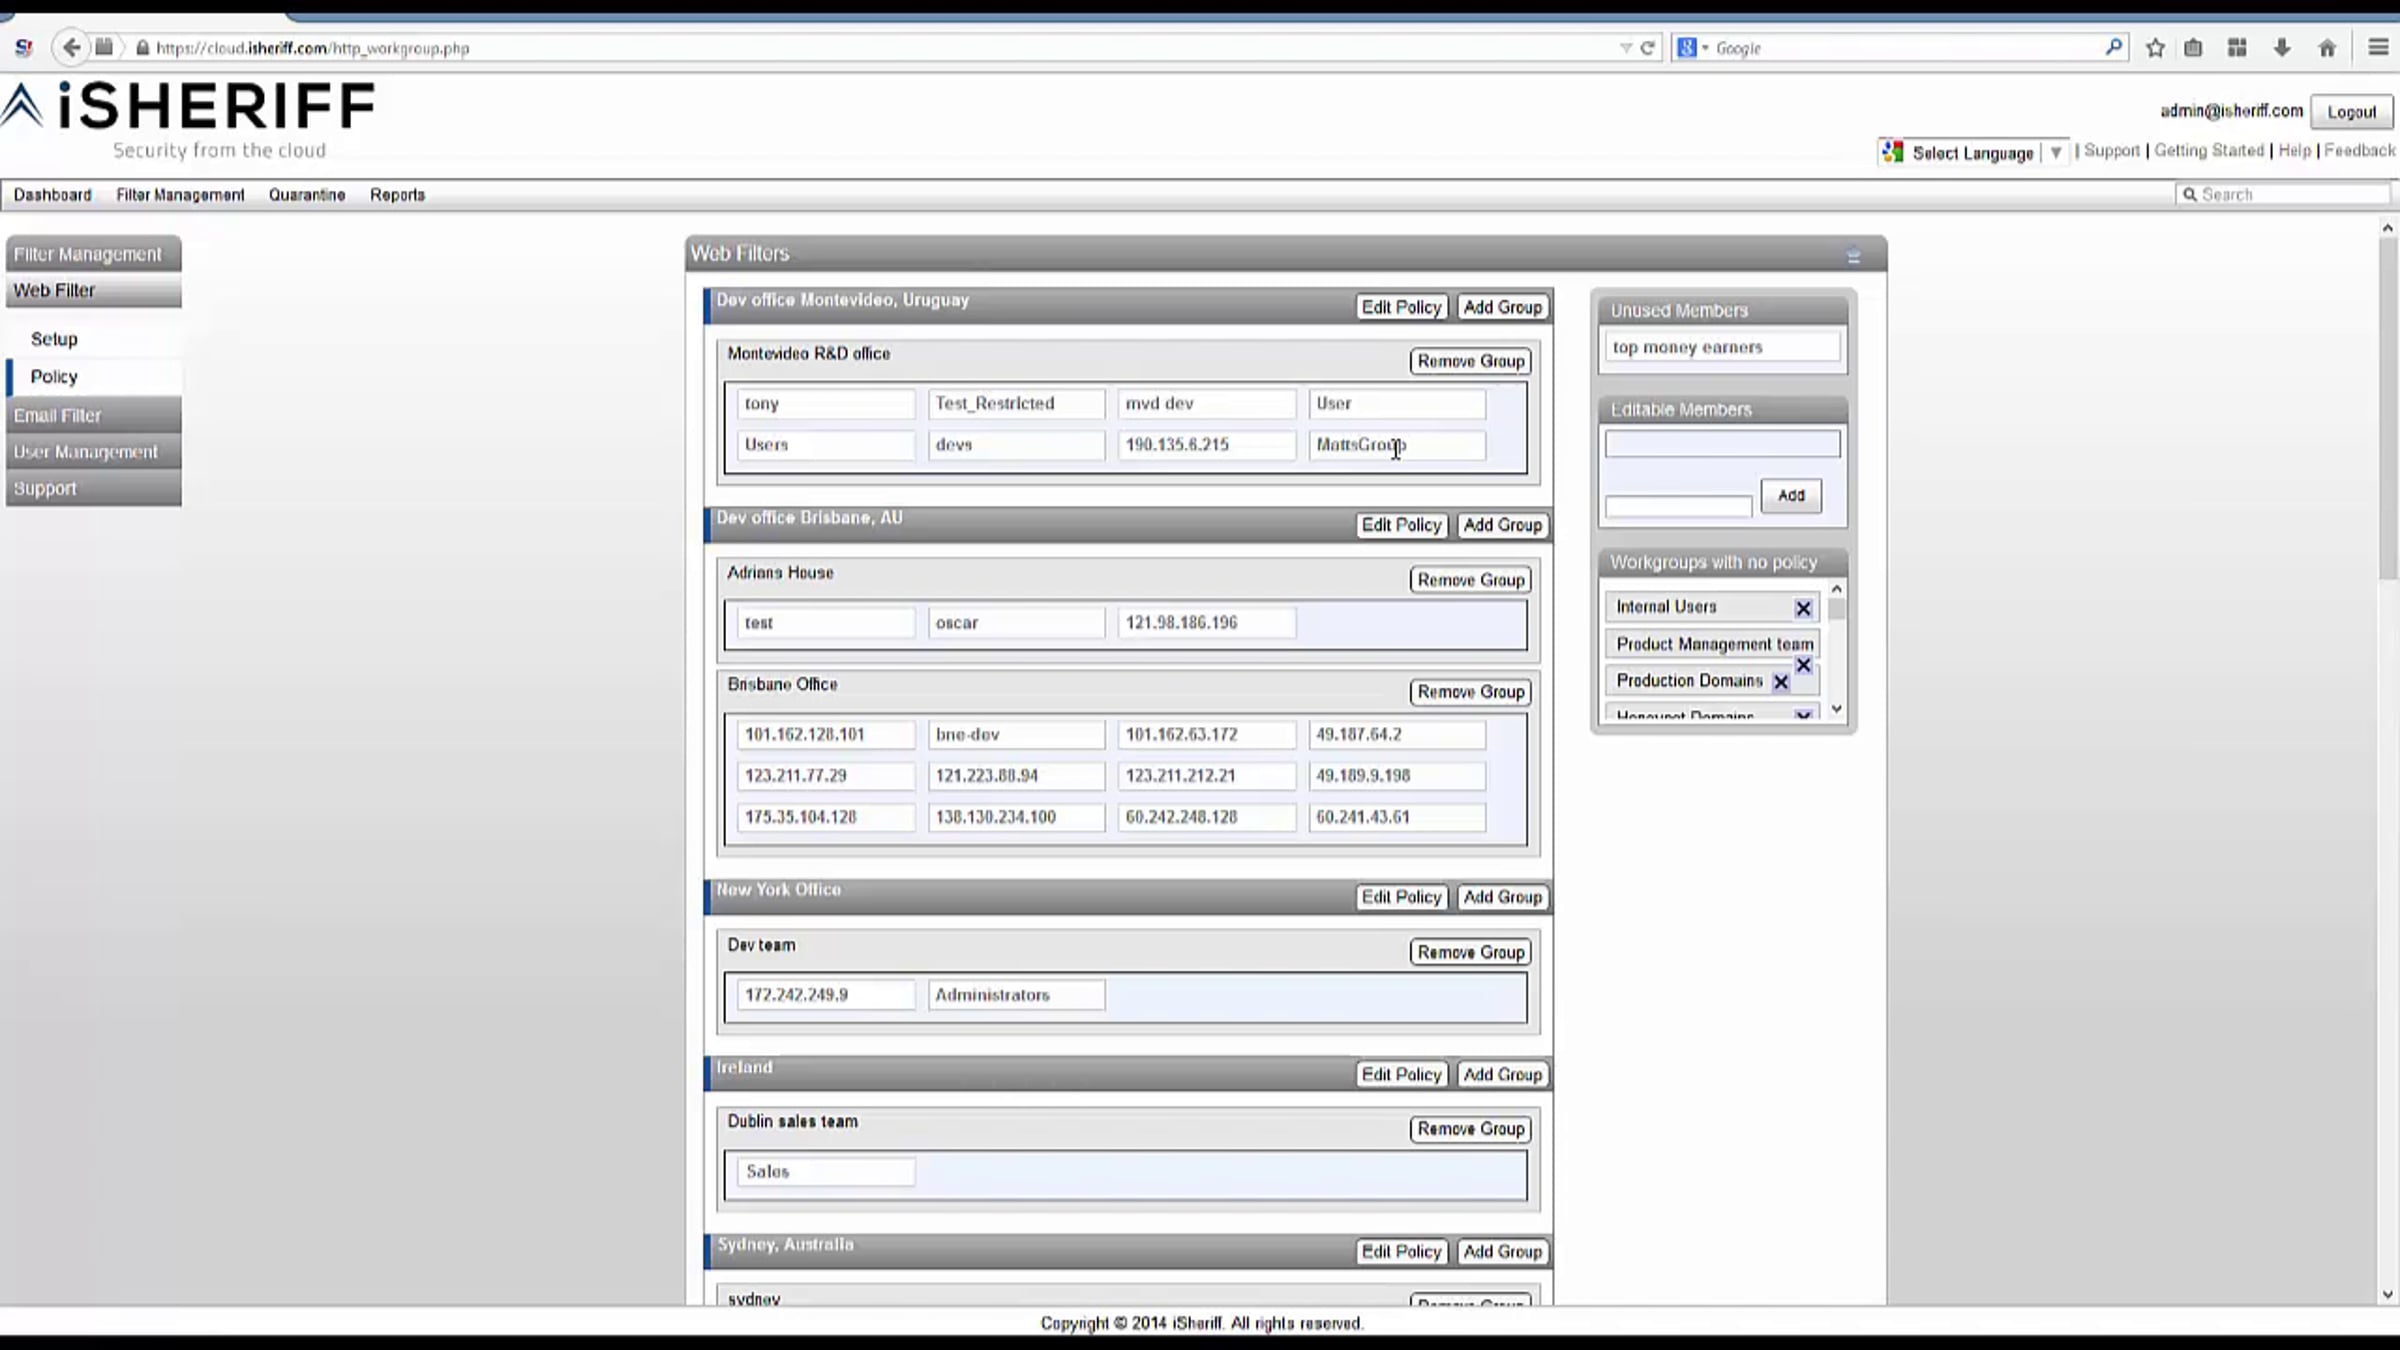Click the Logout button
The height and width of the screenshot is (1350, 2400).
pos(2351,112)
